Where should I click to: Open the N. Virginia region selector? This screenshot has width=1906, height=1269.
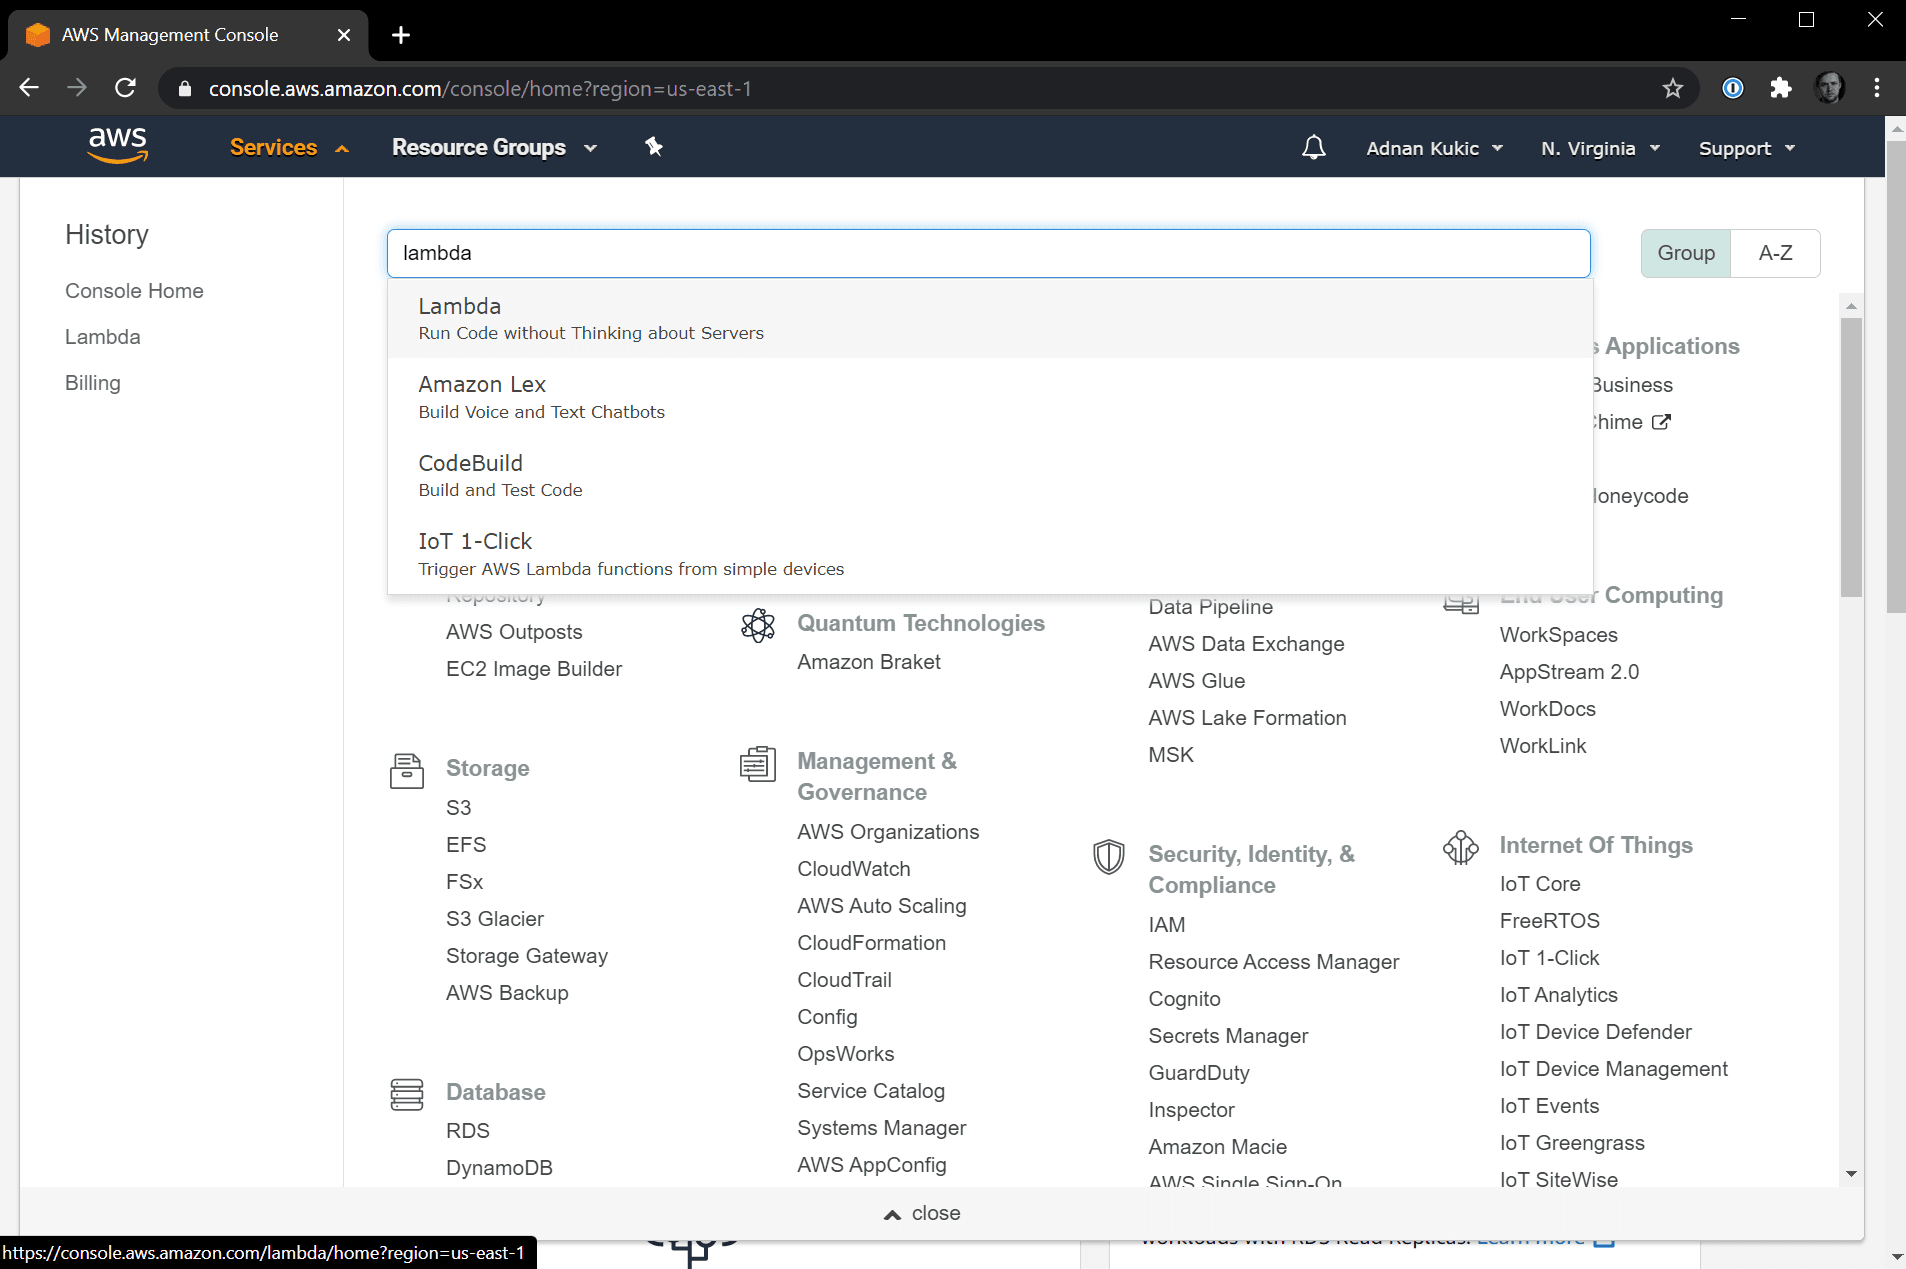pyautogui.click(x=1600, y=148)
